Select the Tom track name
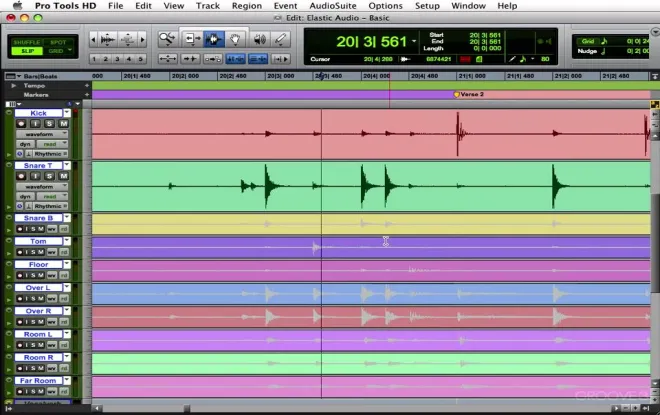Viewport: 660px width, 415px height. [38, 241]
